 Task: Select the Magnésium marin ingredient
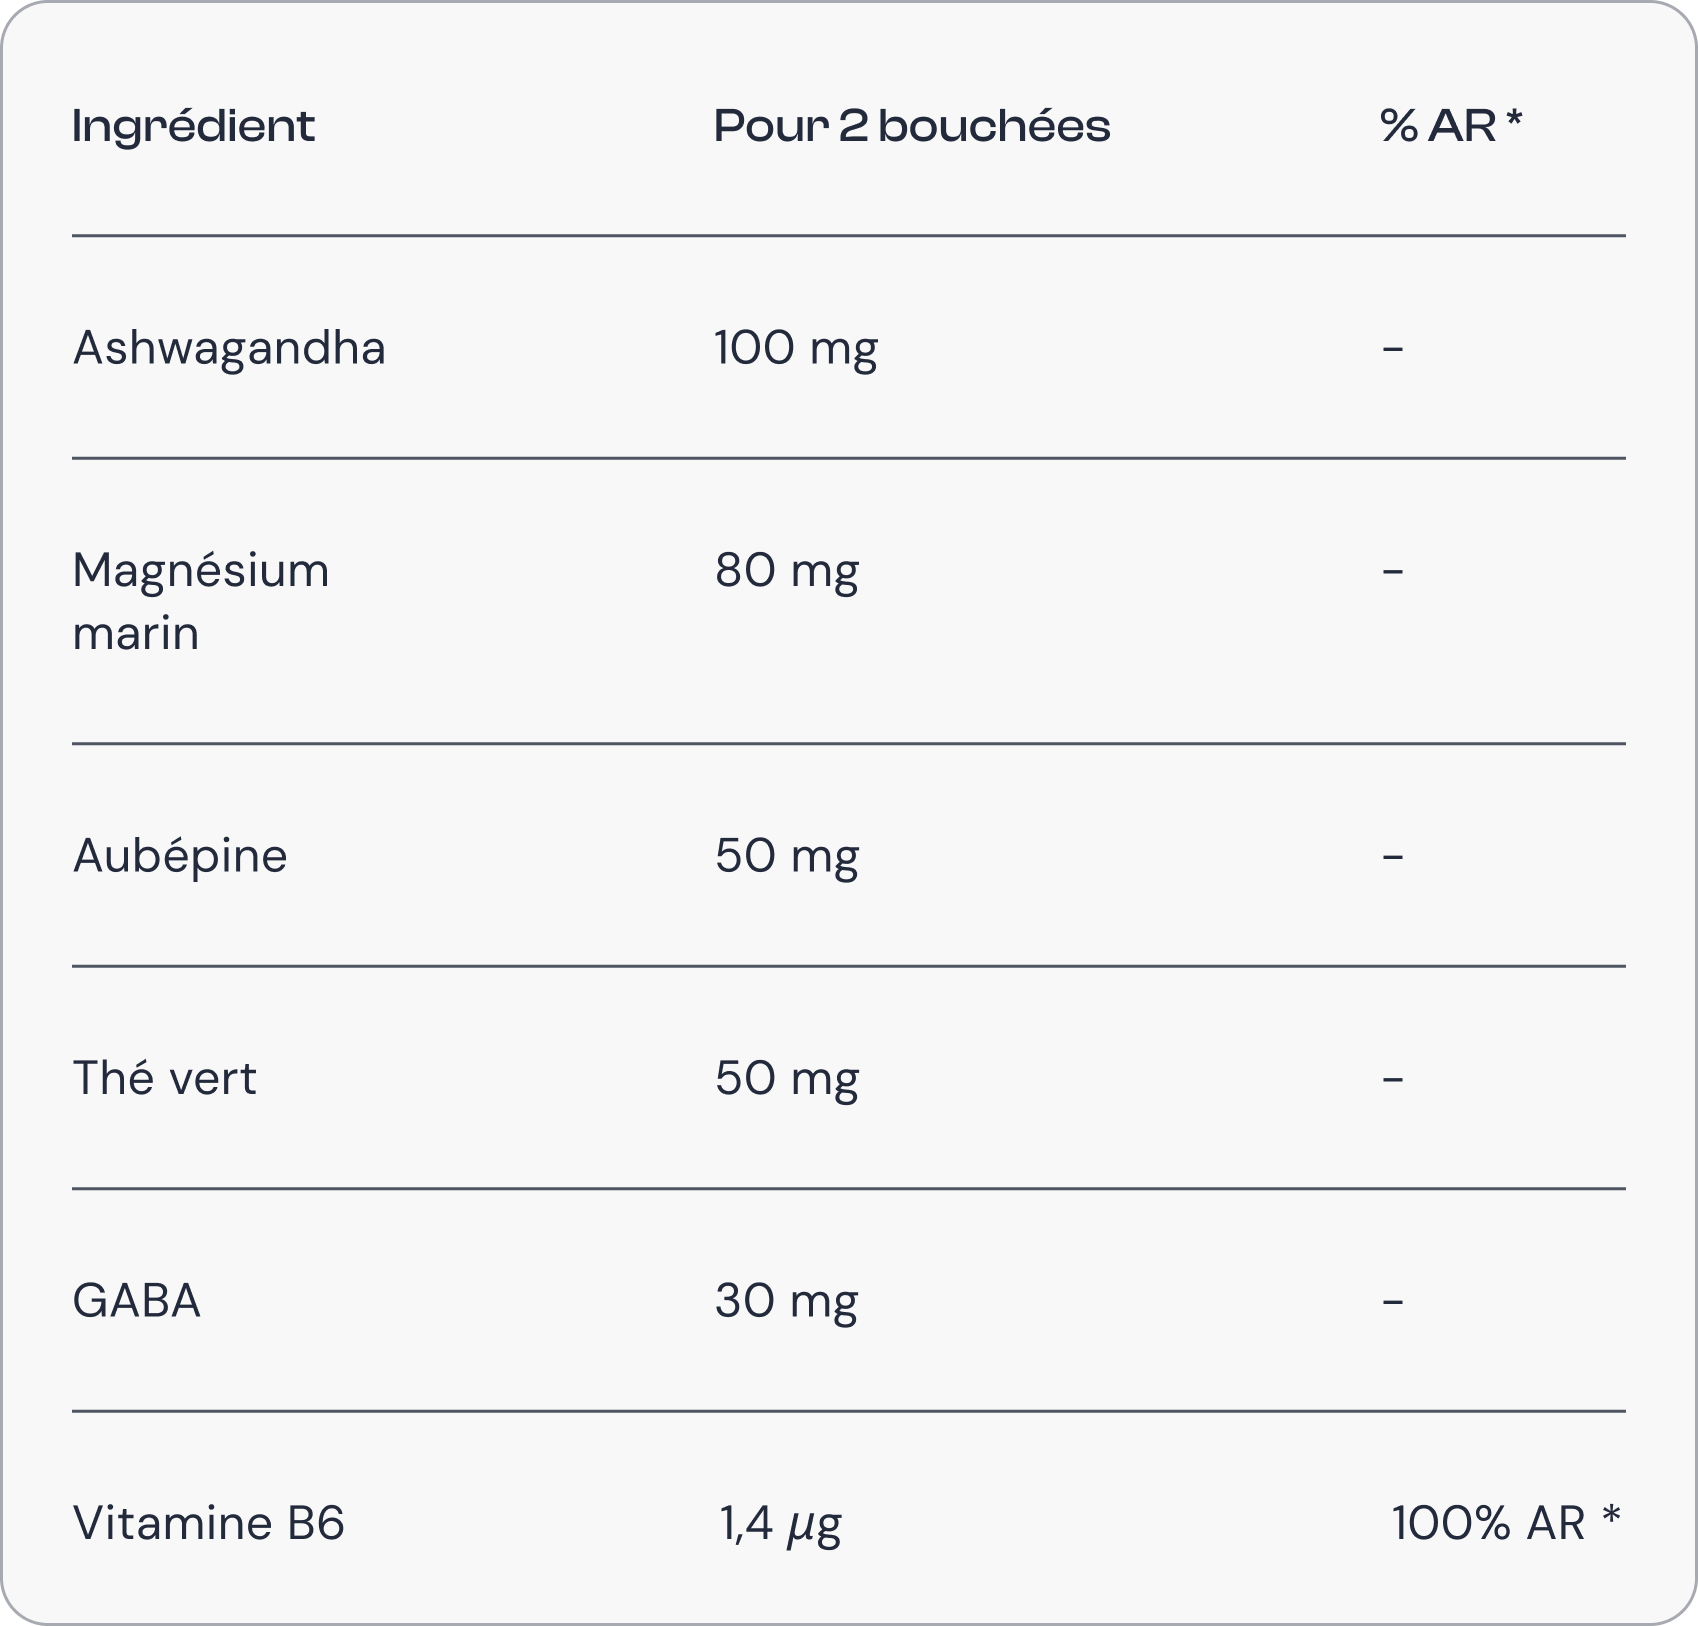[x=201, y=601]
